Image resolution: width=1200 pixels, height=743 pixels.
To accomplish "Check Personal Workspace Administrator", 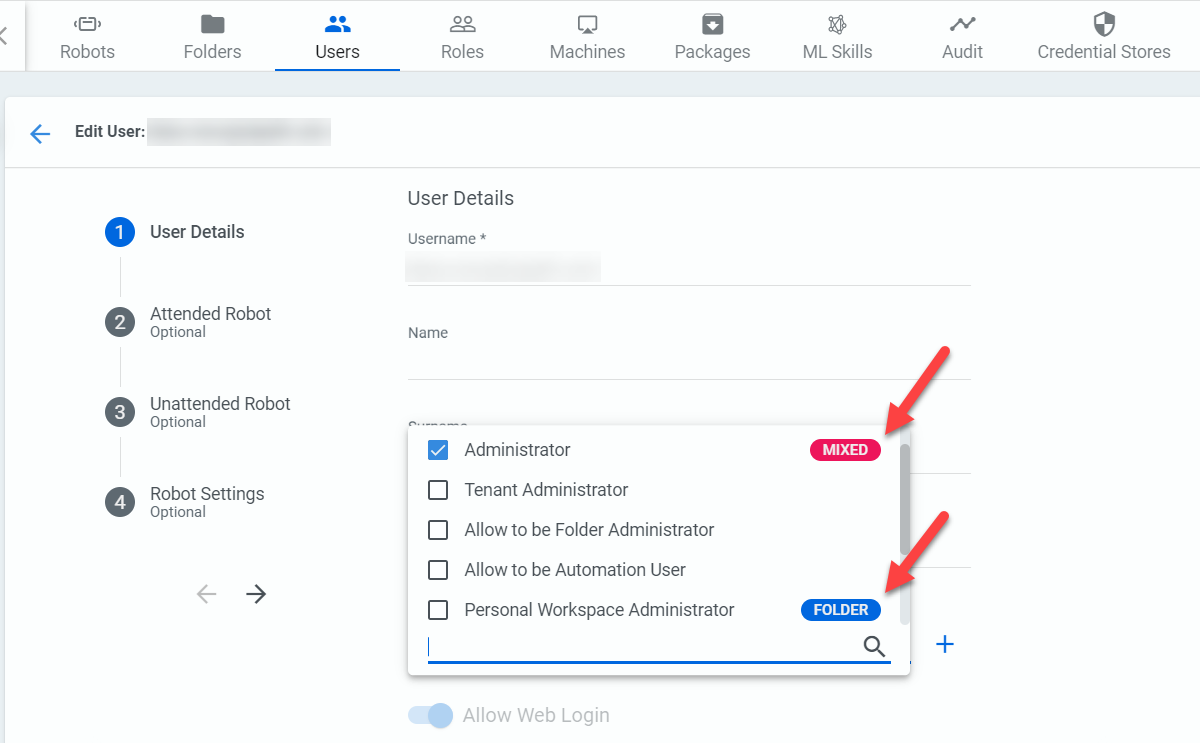I will point(438,610).
